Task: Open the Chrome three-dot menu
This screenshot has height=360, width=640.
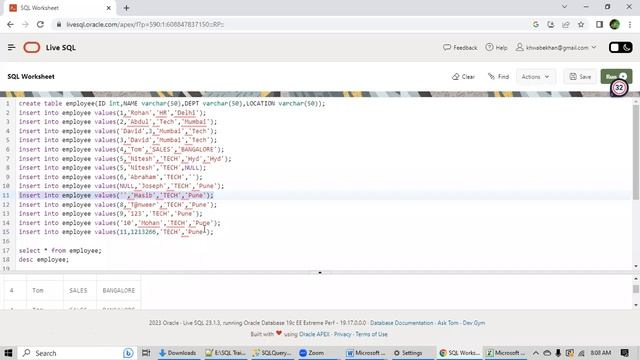Action: coord(630,24)
